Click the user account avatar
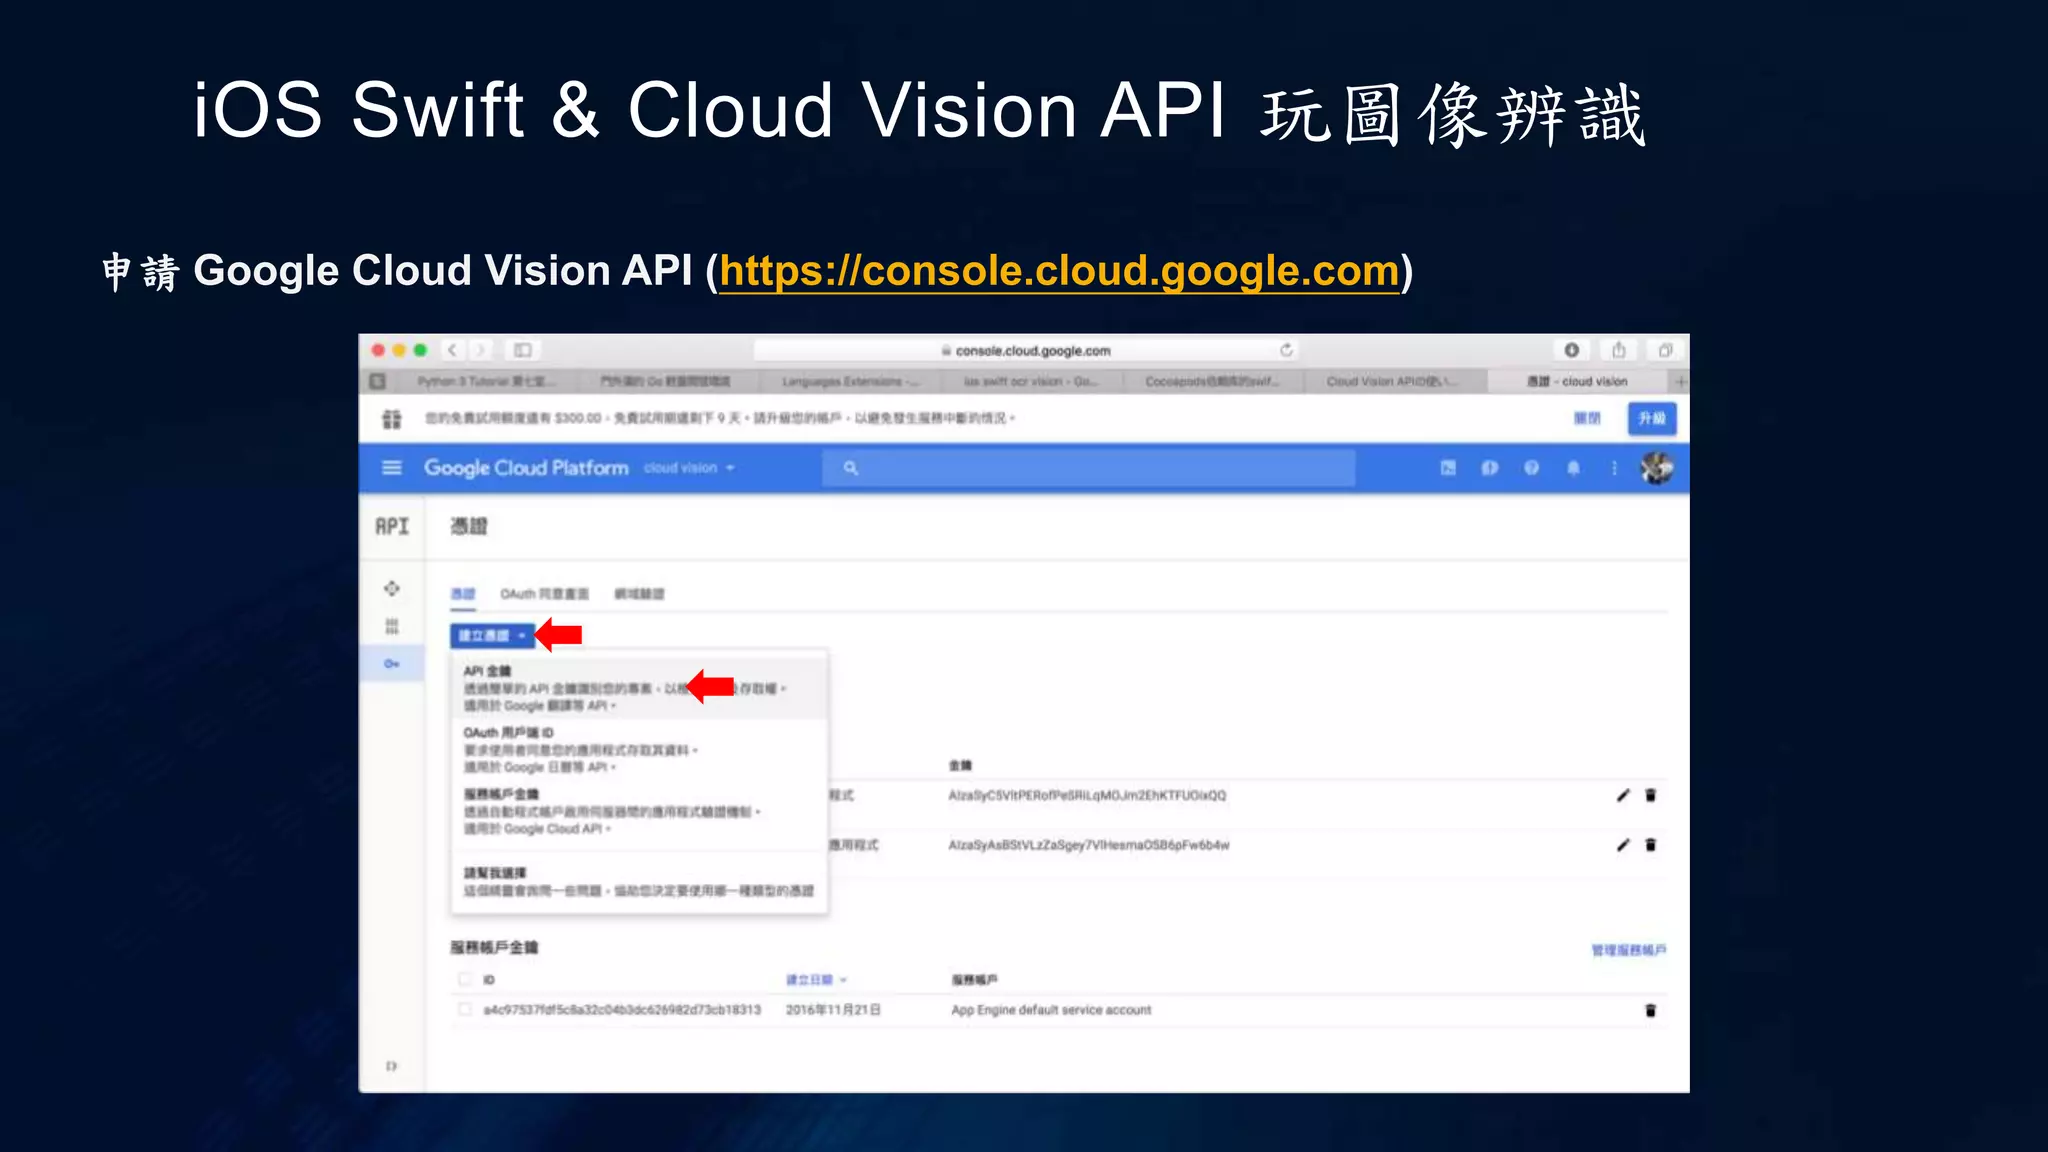 coord(1657,468)
